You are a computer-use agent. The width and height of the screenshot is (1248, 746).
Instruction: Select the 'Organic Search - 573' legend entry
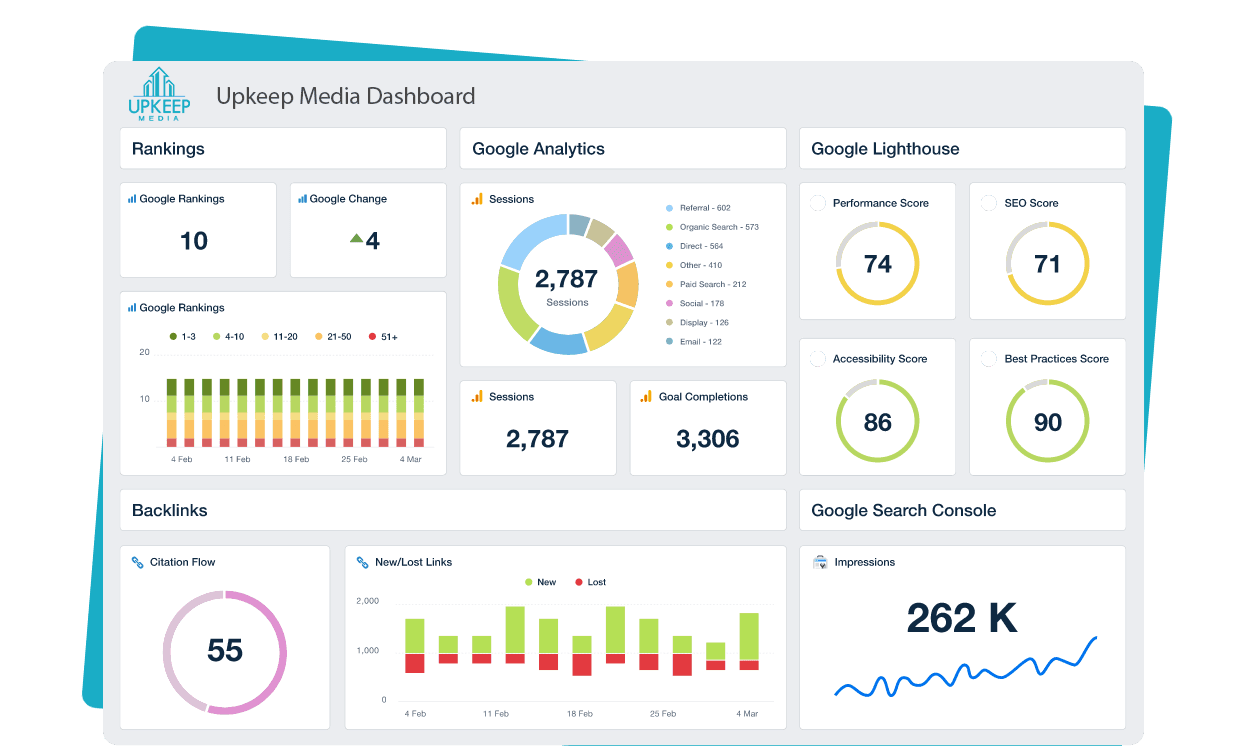coord(712,227)
